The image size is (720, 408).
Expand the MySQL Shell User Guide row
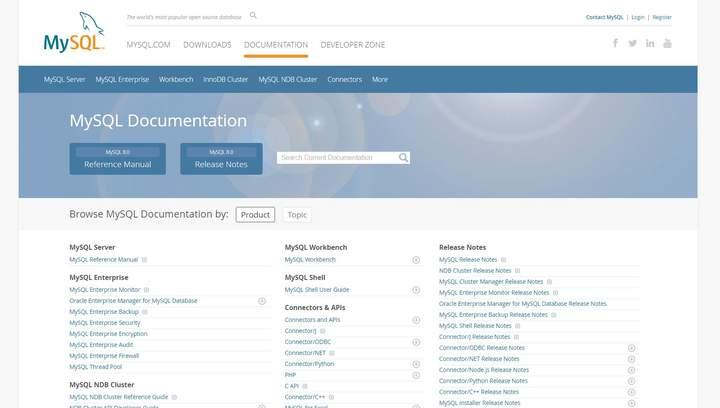[416, 290]
